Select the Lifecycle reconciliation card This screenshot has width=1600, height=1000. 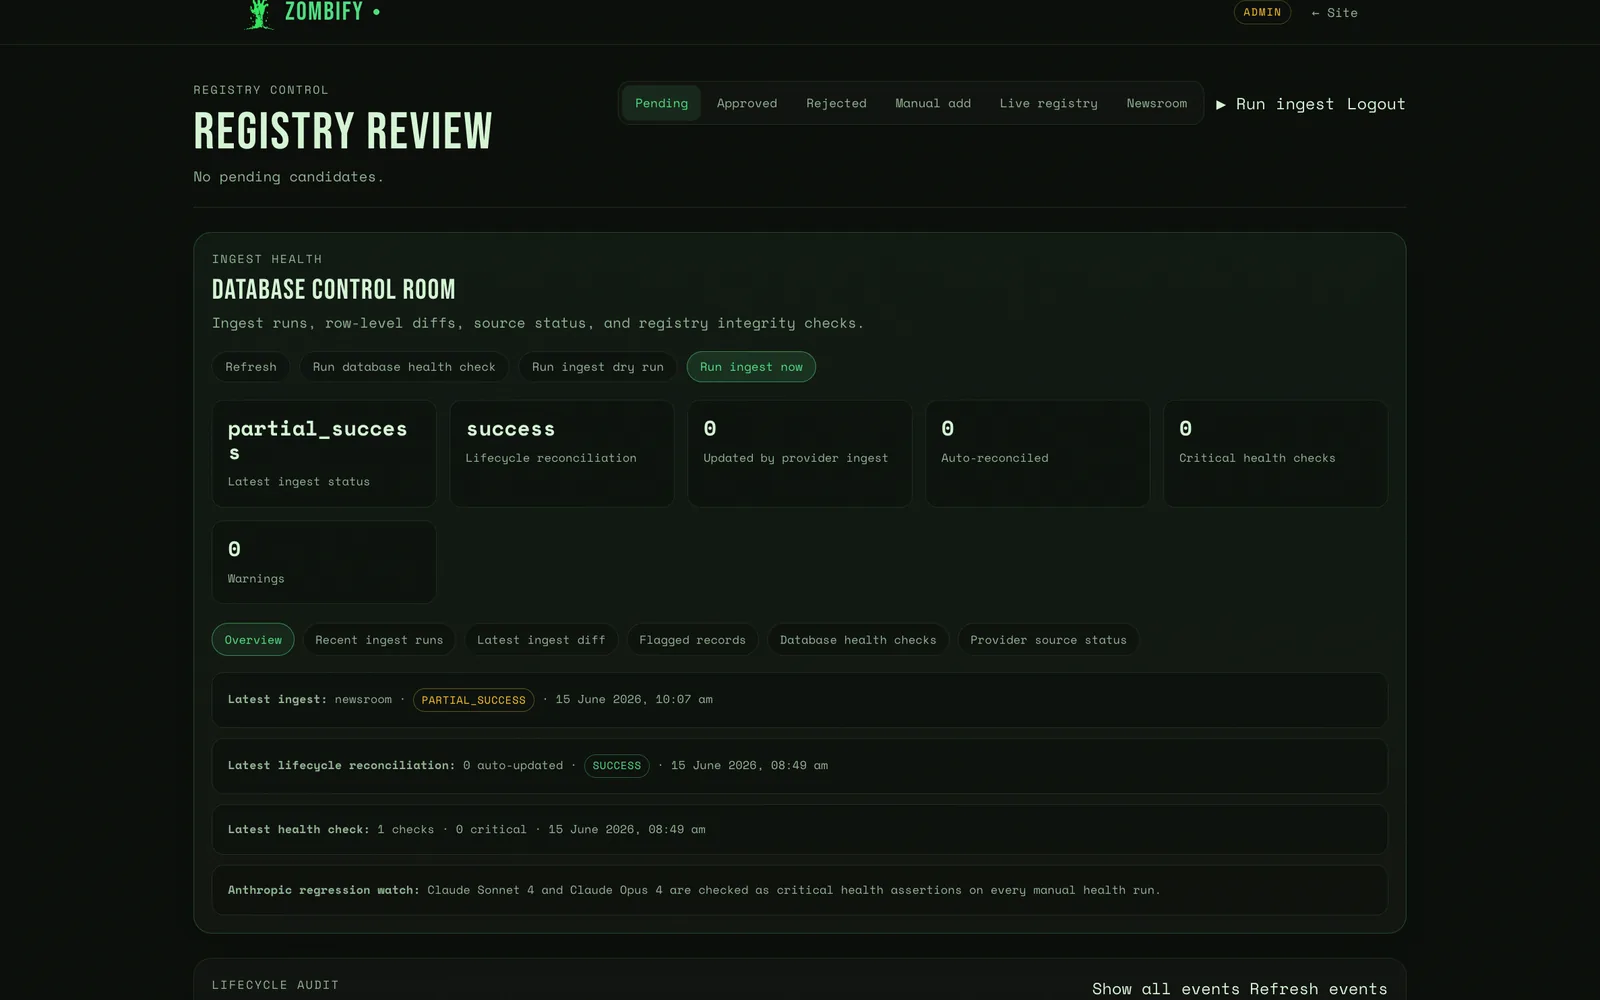[x=562, y=454]
